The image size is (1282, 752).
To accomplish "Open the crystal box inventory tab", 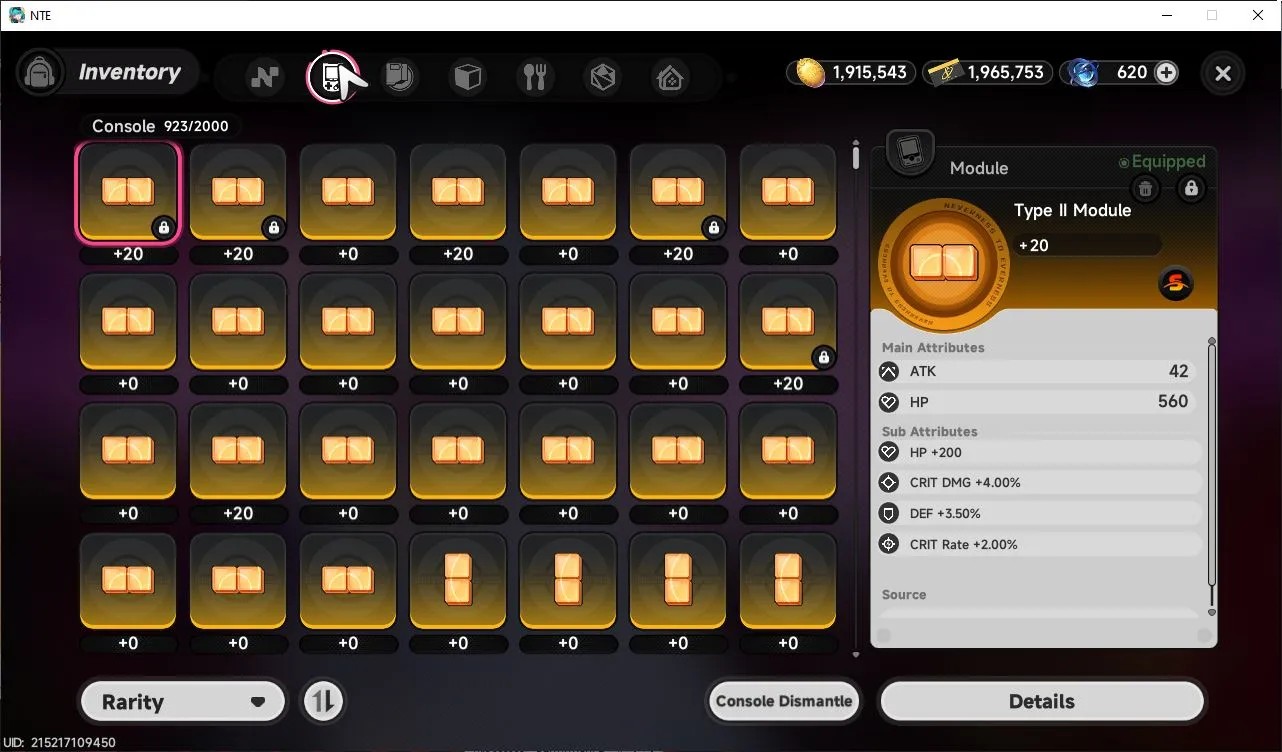I will click(603, 76).
